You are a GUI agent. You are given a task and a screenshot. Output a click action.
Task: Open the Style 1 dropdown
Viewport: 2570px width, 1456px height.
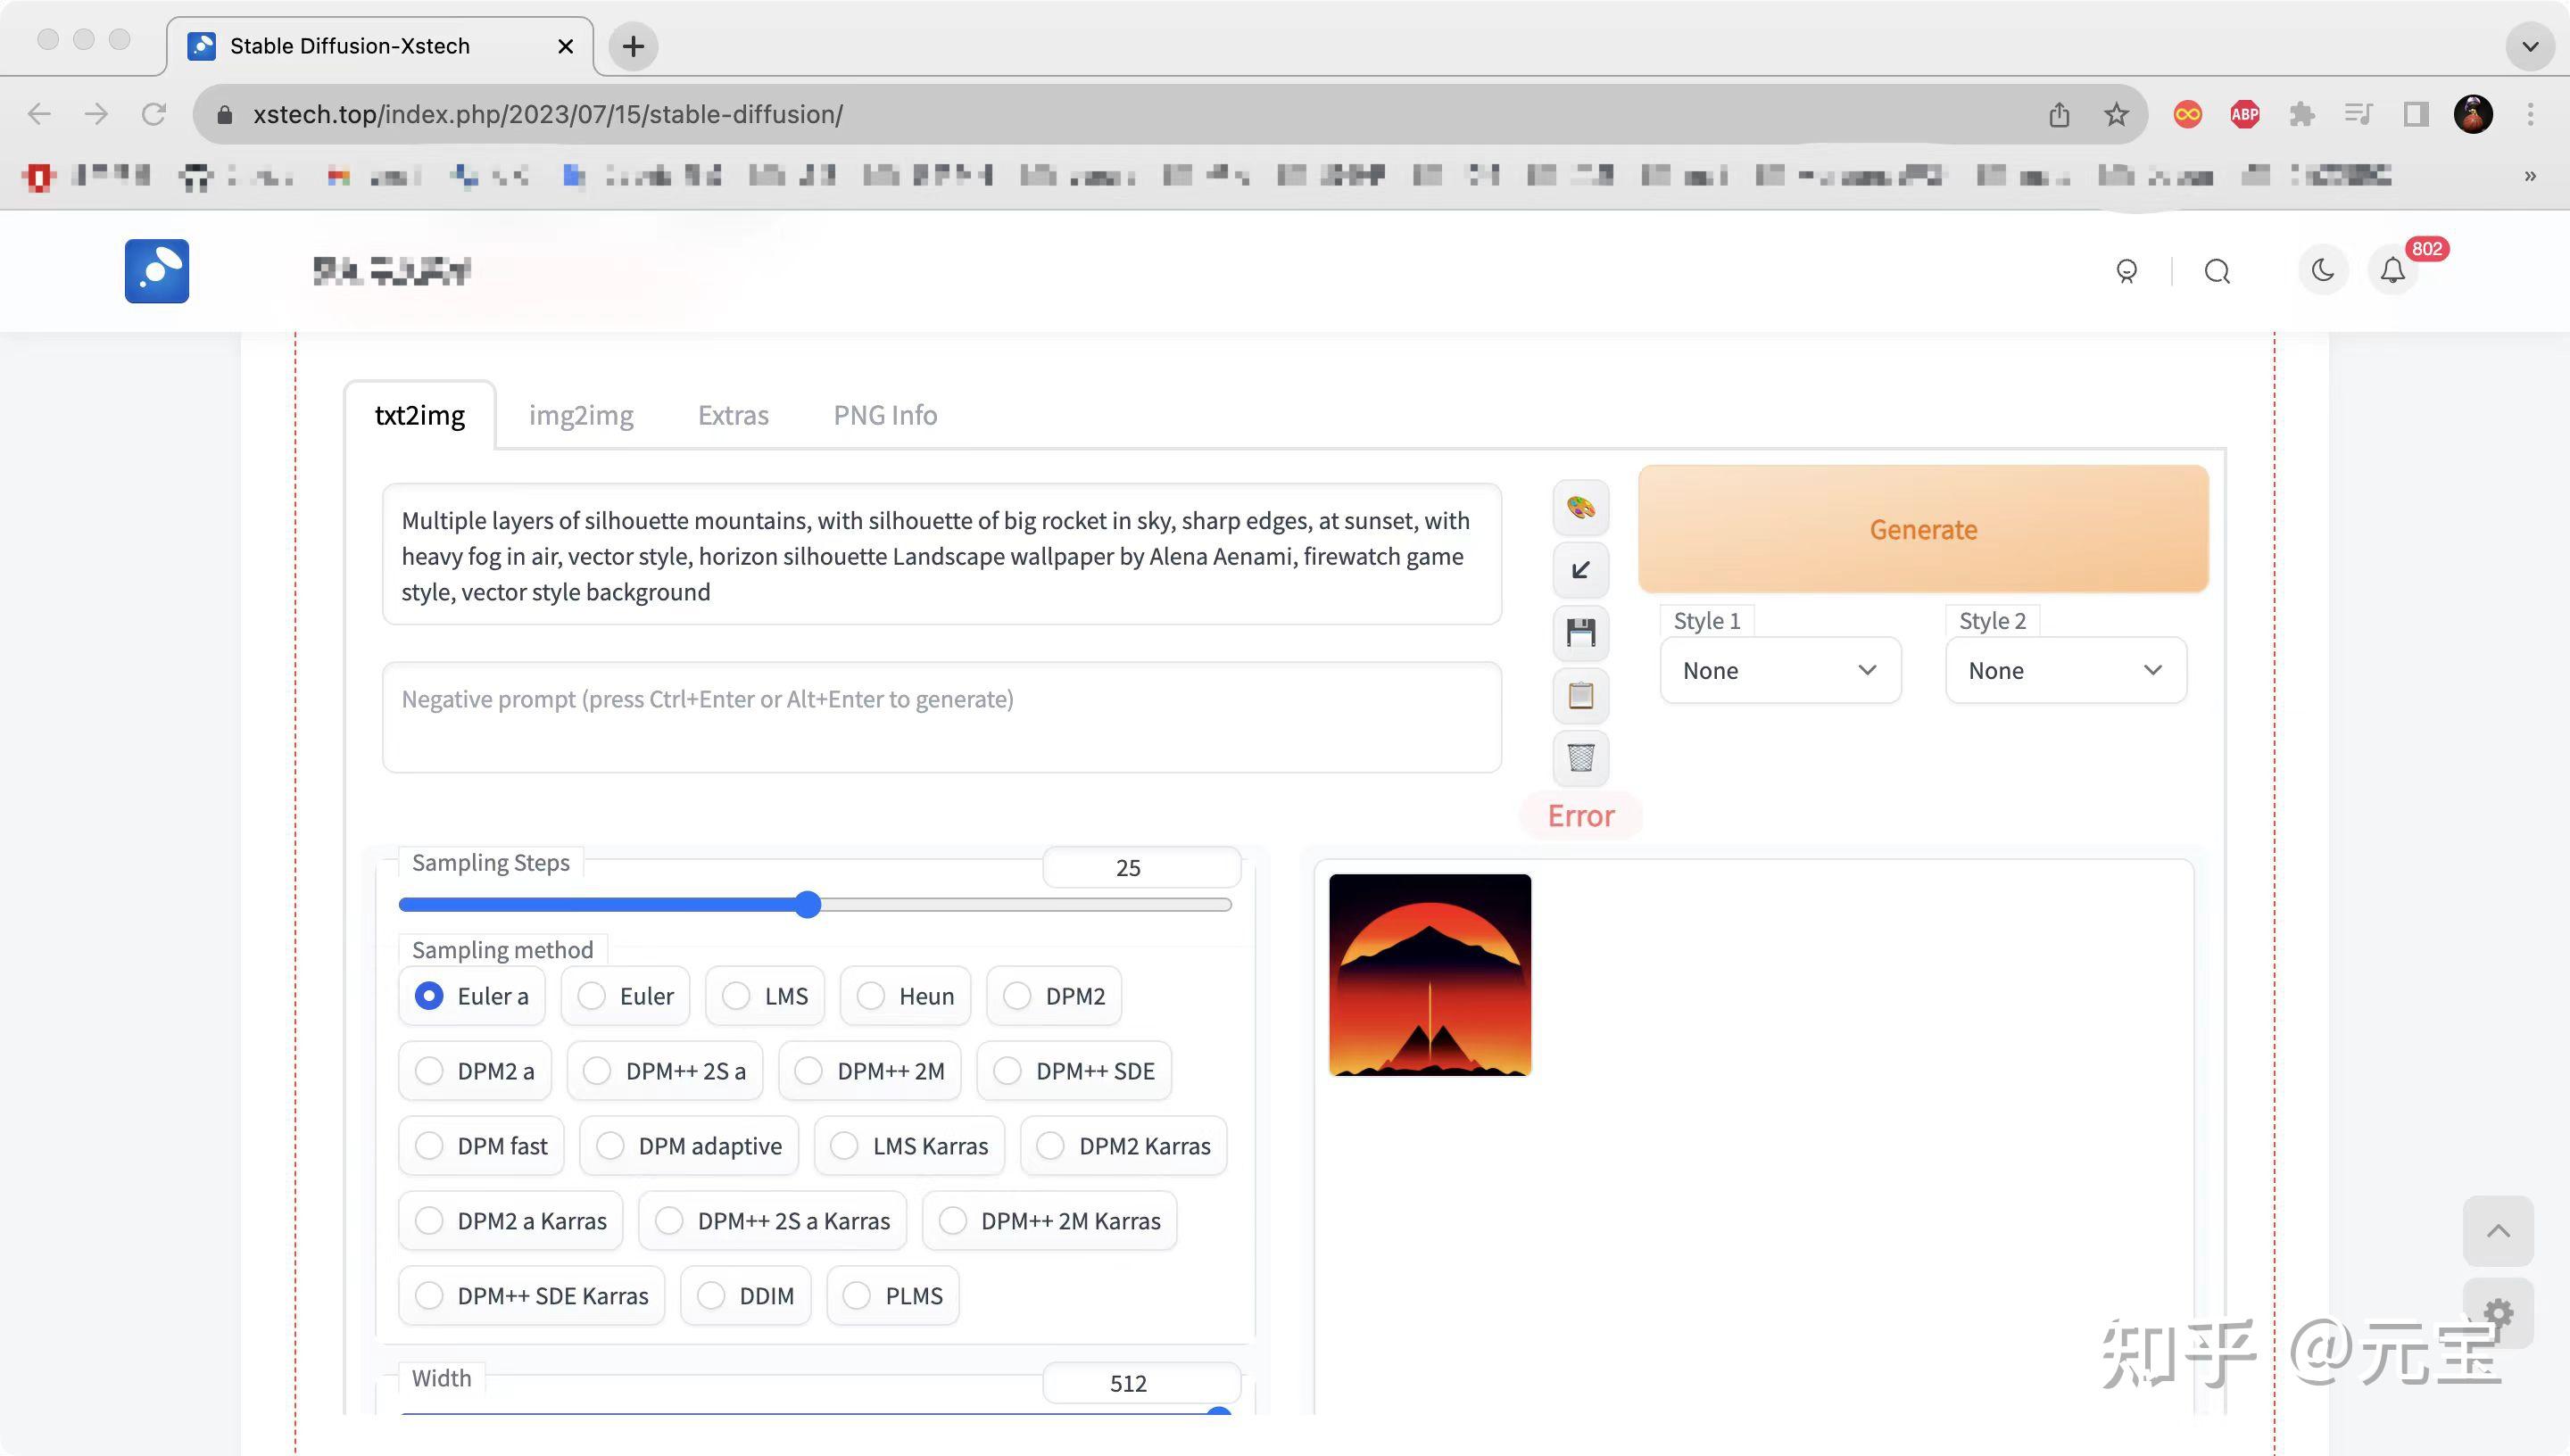point(1780,671)
